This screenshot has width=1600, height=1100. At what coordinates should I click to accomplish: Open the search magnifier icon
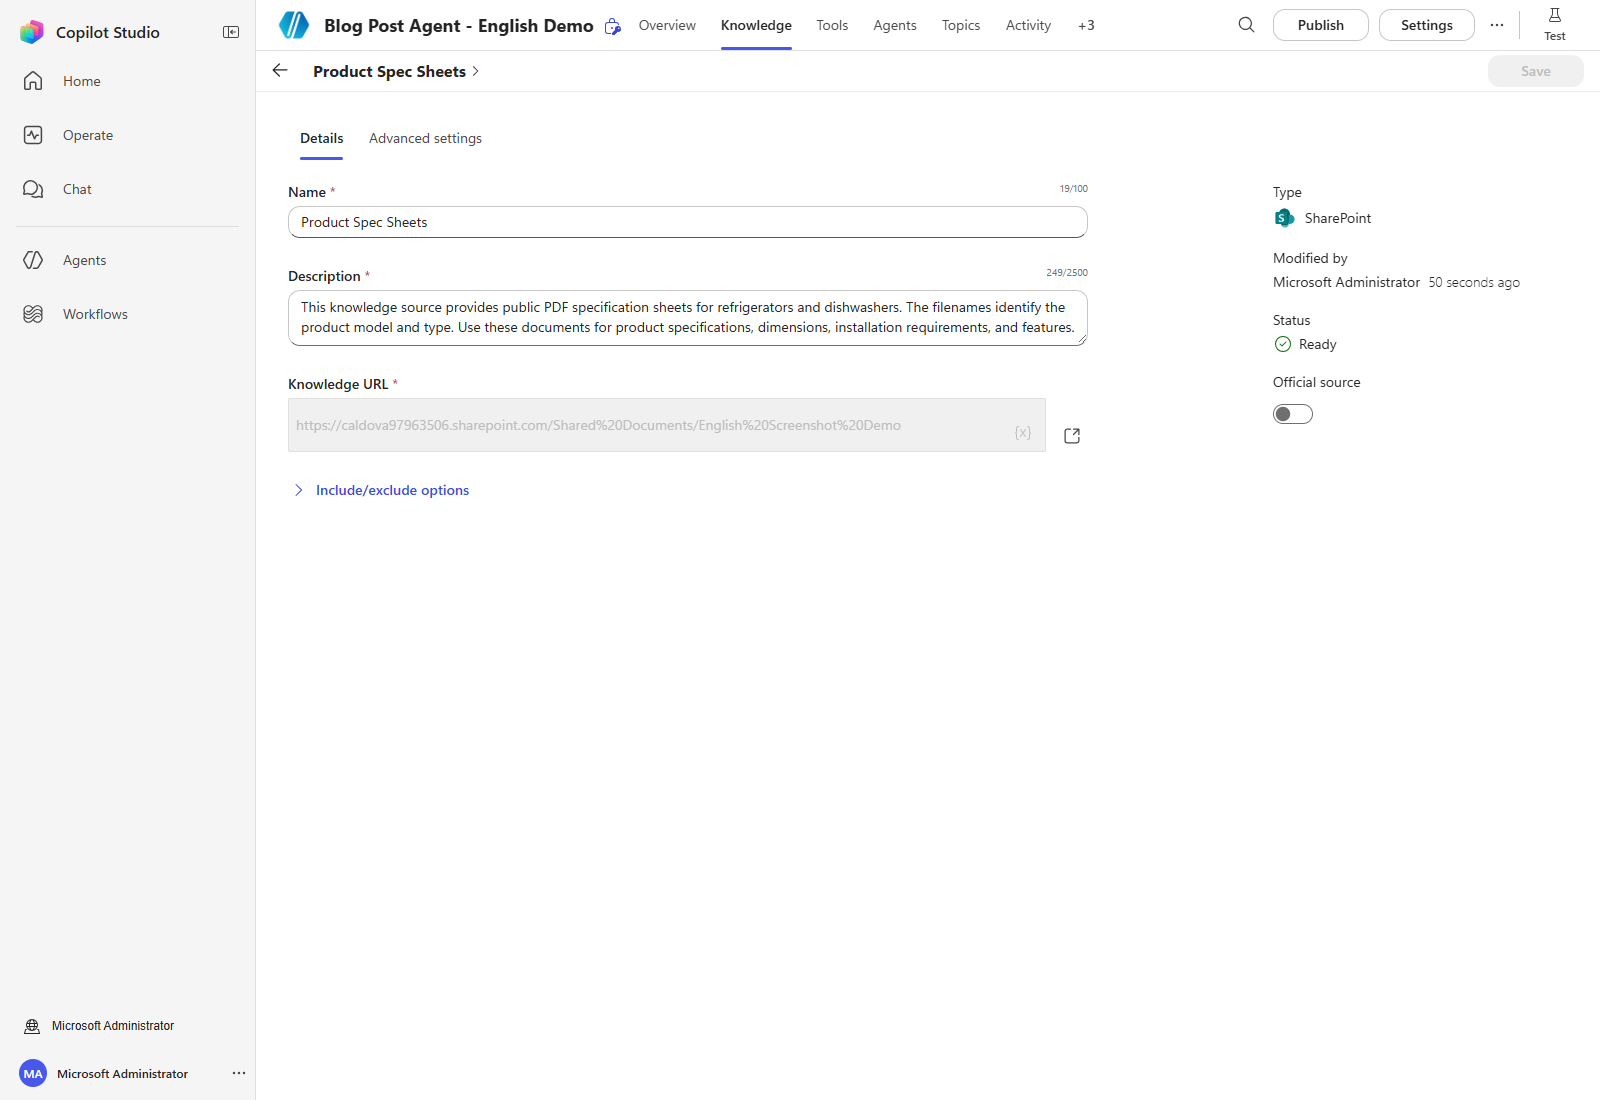tap(1246, 25)
